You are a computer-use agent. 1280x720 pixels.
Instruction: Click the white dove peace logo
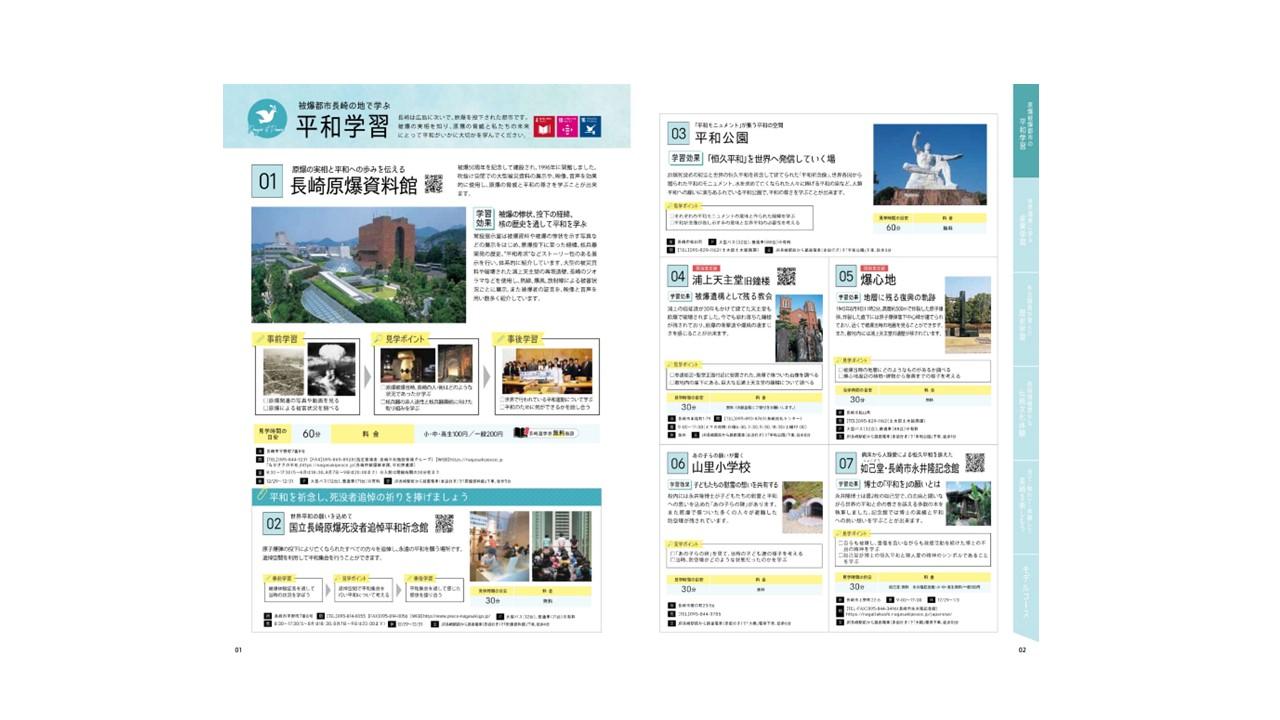pyautogui.click(x=267, y=118)
